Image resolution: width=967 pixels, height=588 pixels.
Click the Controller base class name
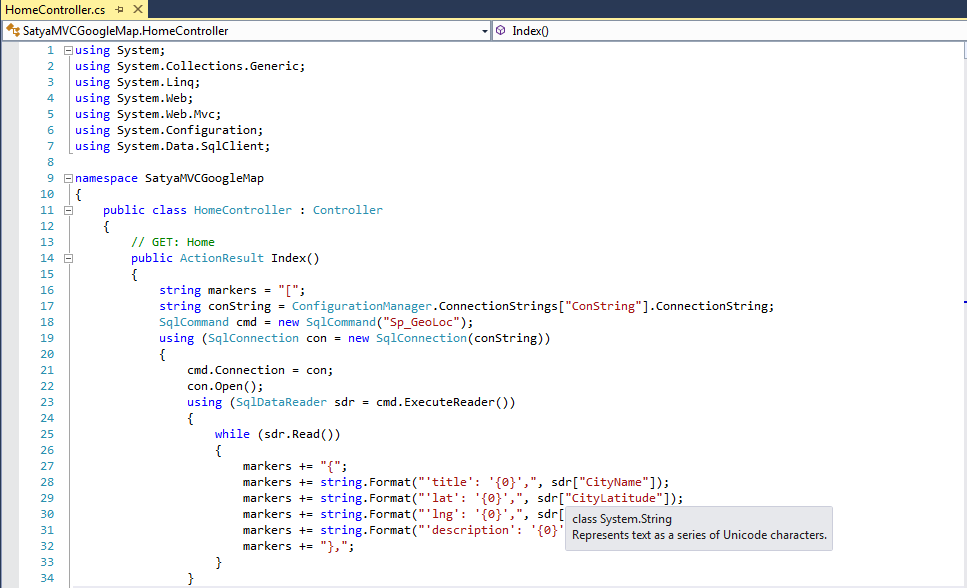tap(347, 210)
